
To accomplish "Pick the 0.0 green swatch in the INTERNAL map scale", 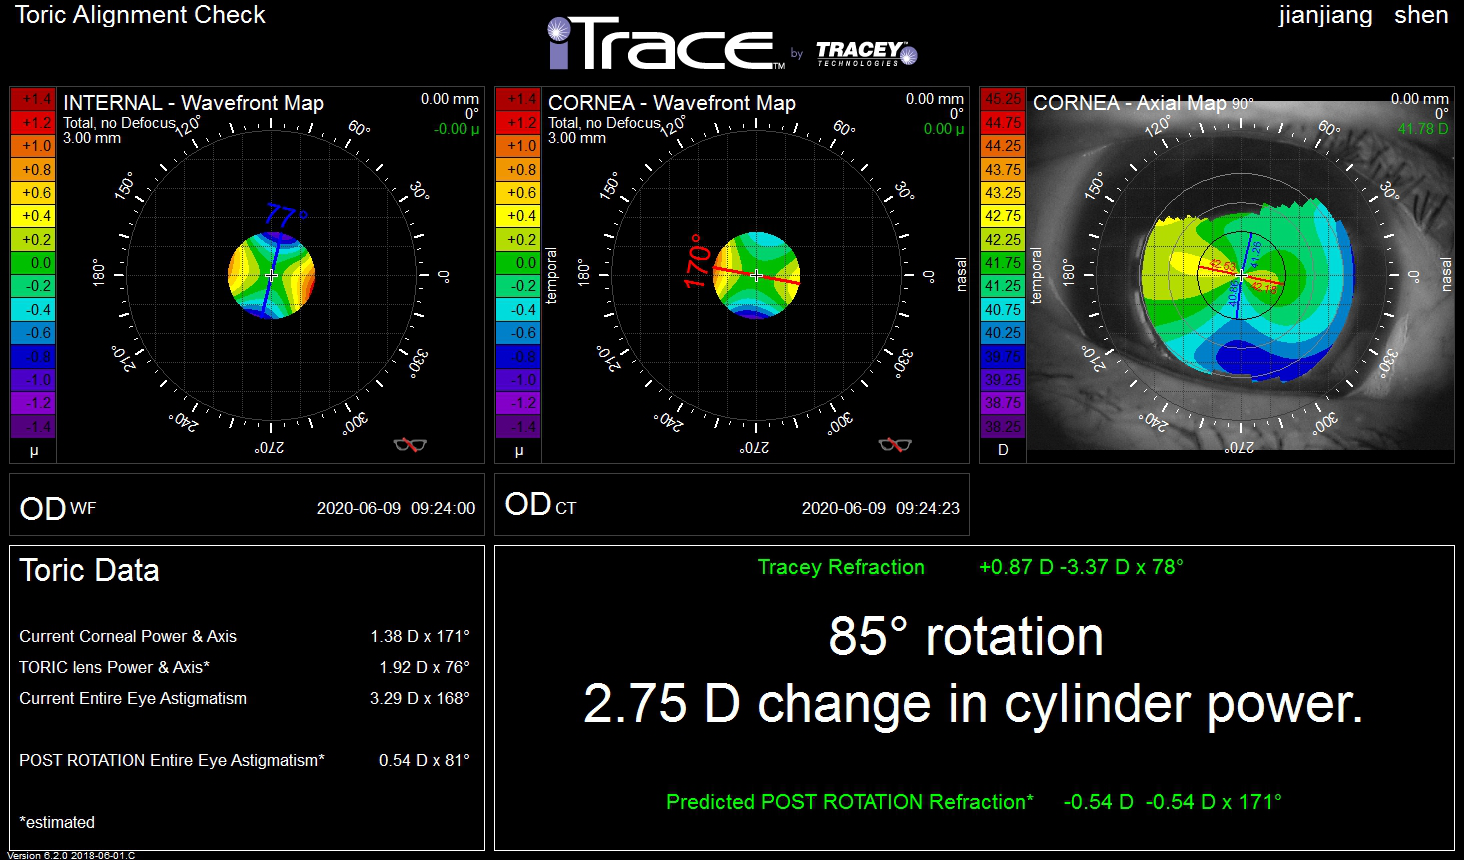I will coord(33,262).
